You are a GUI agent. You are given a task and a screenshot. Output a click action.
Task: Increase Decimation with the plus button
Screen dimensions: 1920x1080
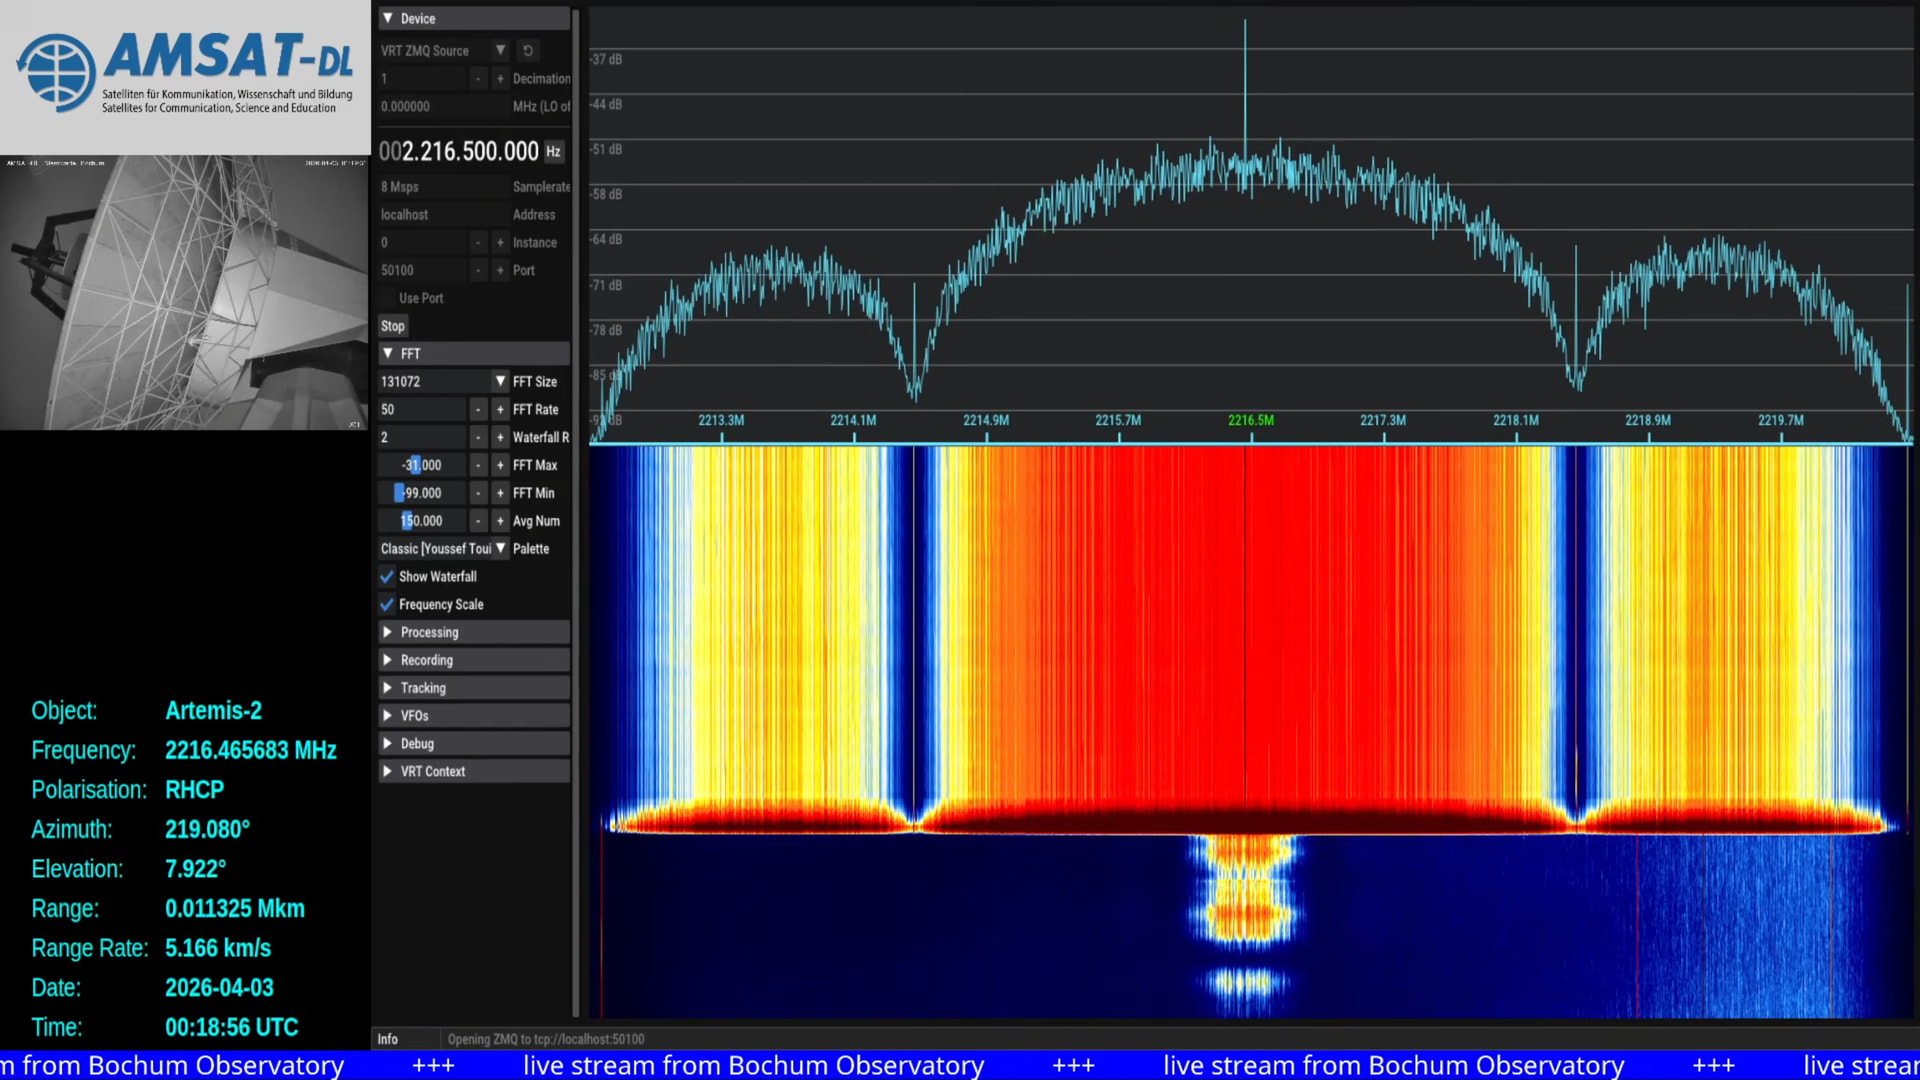(500, 78)
